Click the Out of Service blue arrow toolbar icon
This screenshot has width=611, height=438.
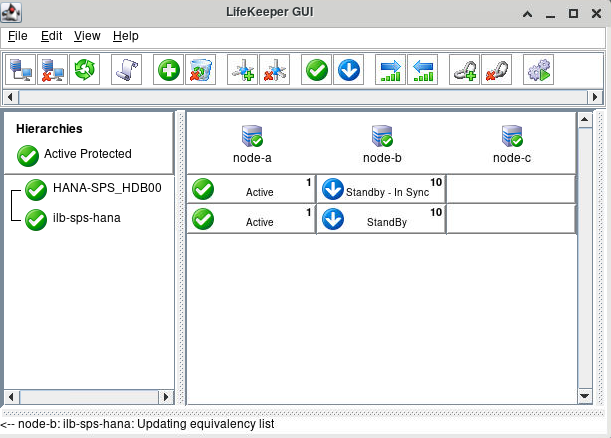[x=349, y=70]
